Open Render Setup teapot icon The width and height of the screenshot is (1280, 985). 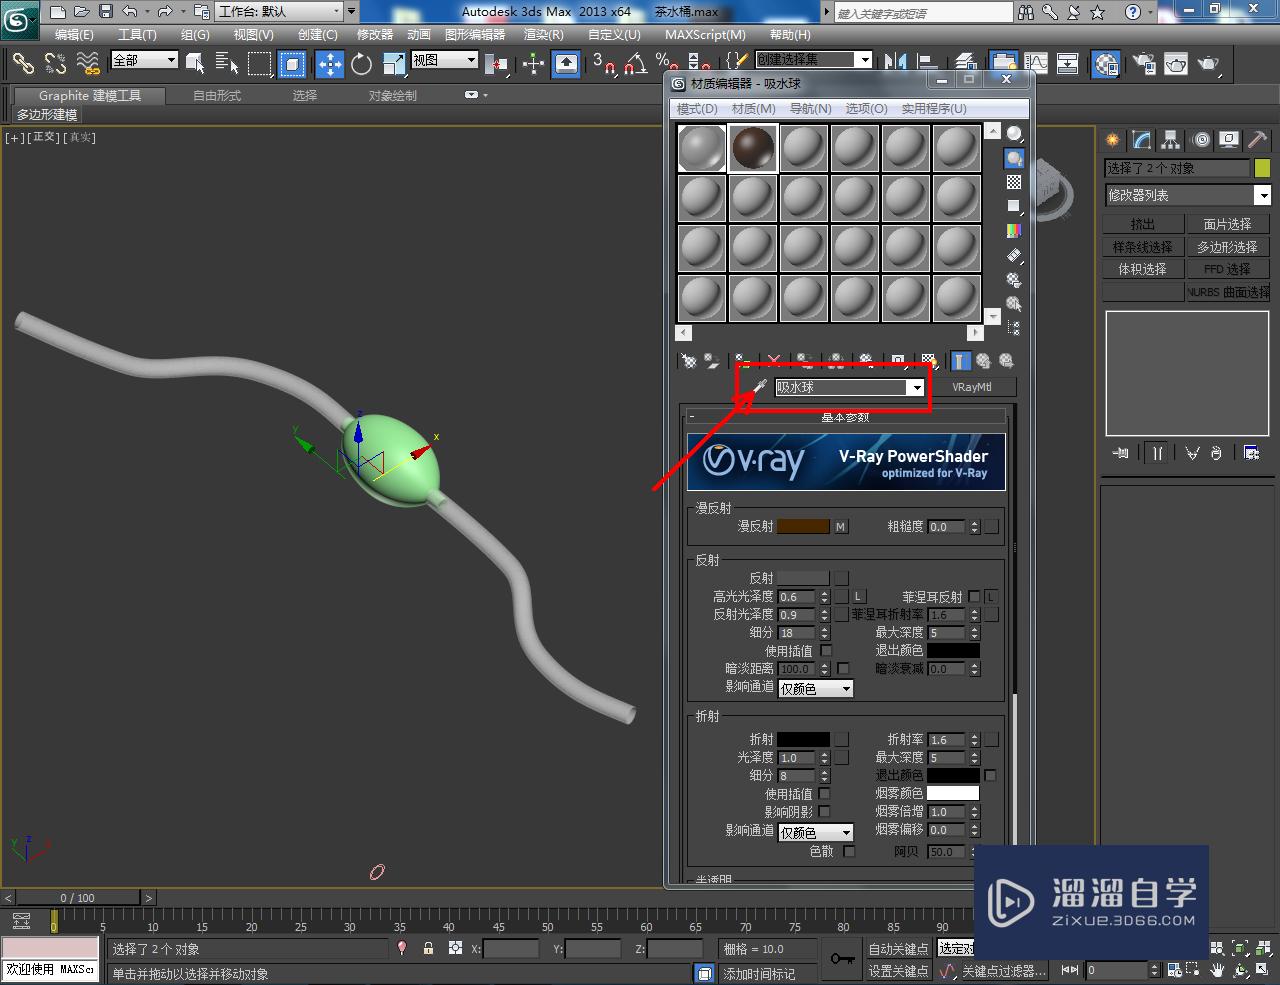1143,64
